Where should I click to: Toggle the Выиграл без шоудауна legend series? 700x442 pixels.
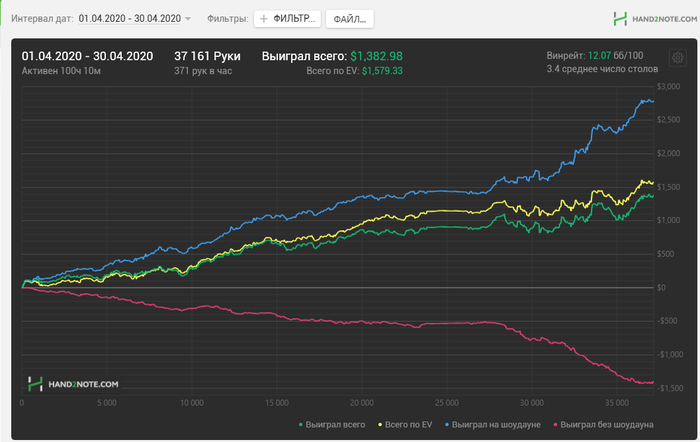point(603,425)
